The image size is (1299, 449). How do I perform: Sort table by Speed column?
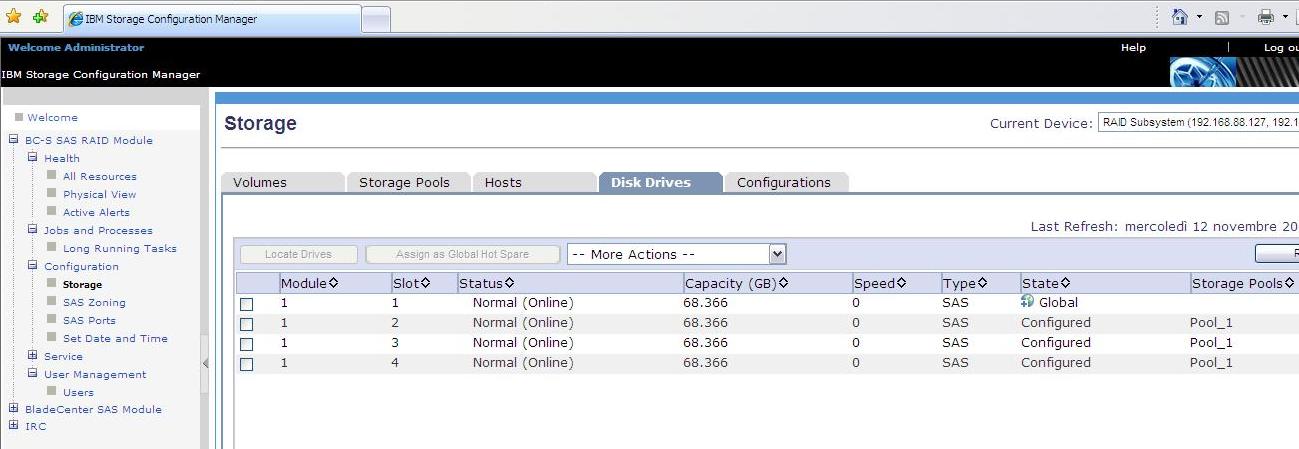880,283
